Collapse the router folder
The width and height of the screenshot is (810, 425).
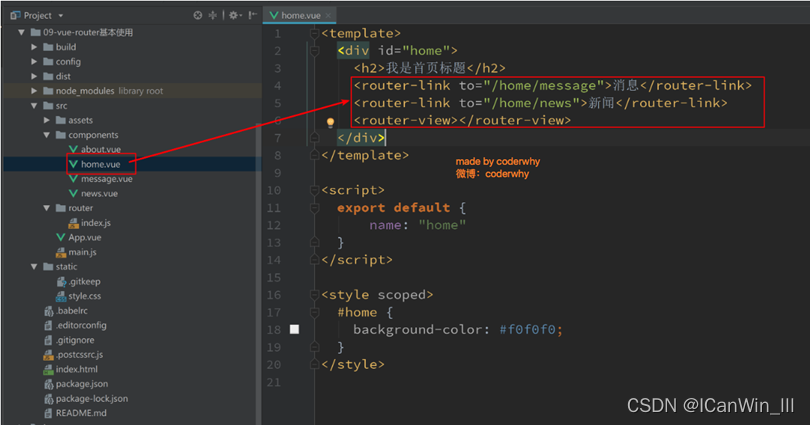[46, 208]
